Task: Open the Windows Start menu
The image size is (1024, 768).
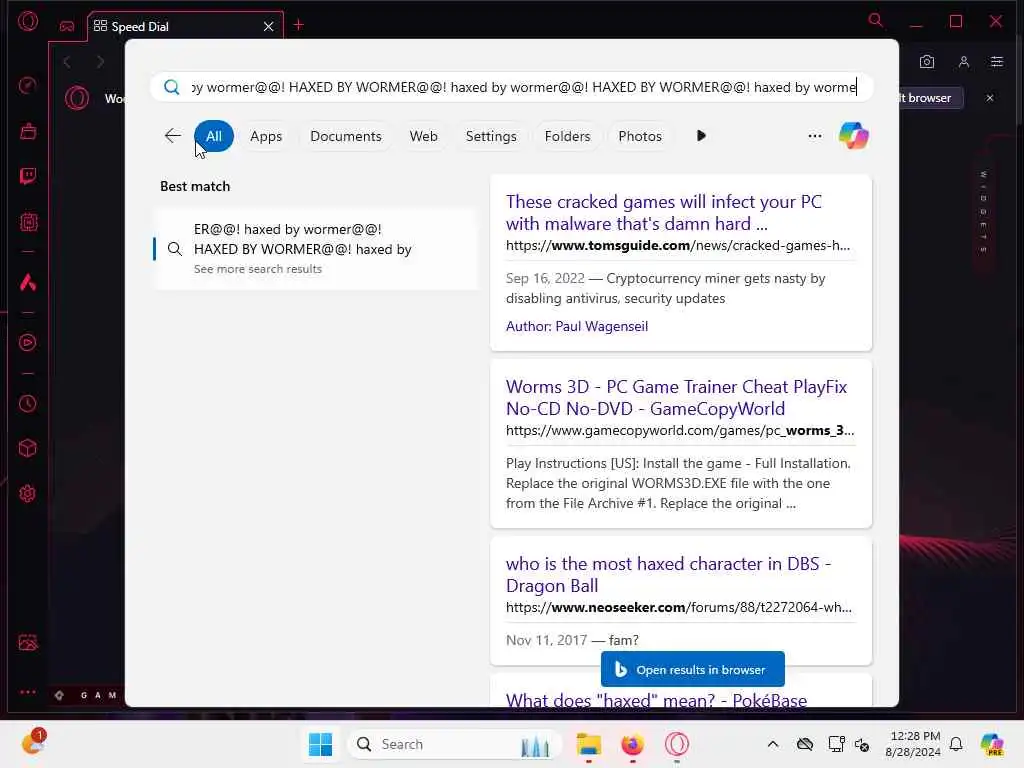Action: tap(320, 744)
